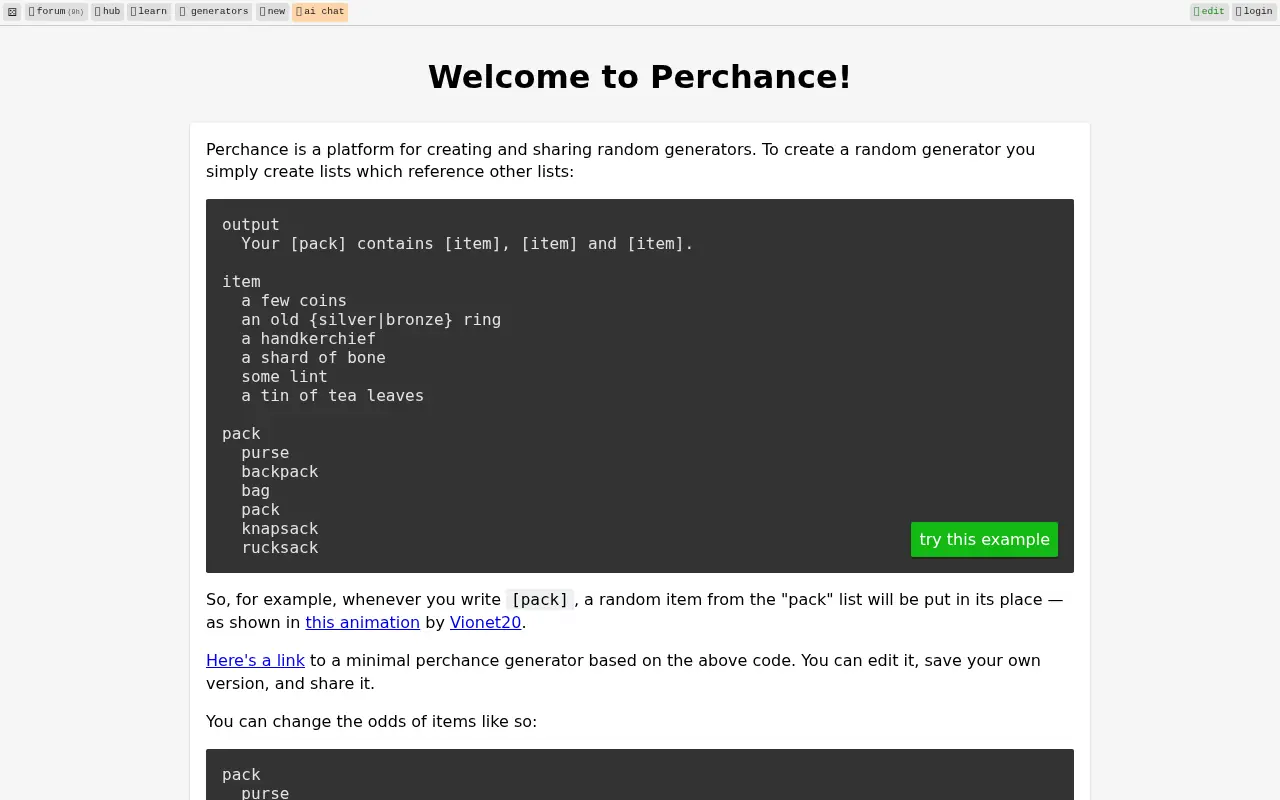Open the grid menu icon at top-left
This screenshot has width=1280, height=800.
click(x=12, y=11)
